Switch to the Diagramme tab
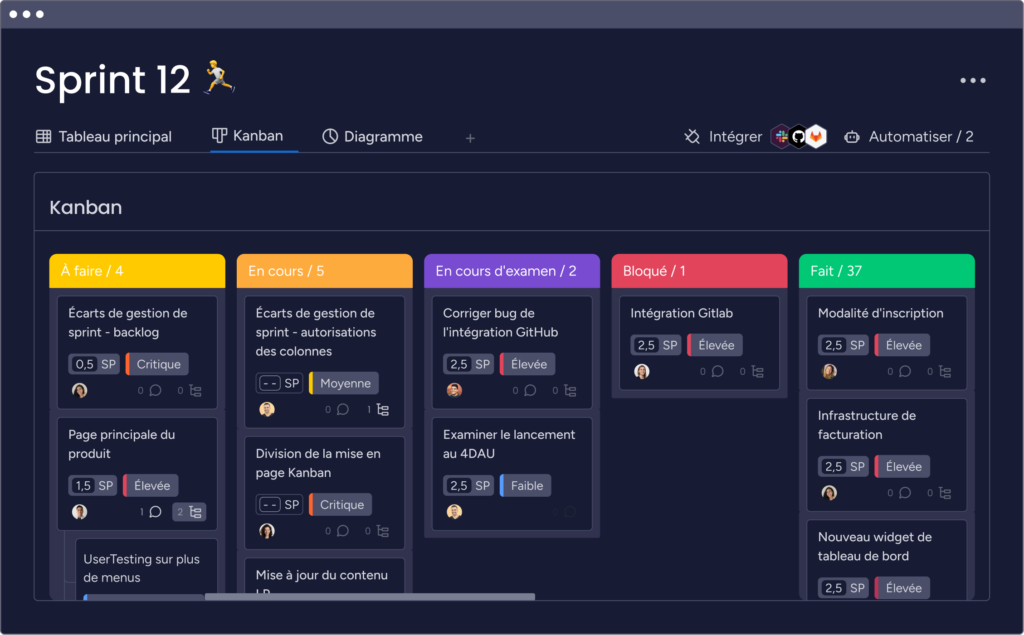 click(x=372, y=137)
